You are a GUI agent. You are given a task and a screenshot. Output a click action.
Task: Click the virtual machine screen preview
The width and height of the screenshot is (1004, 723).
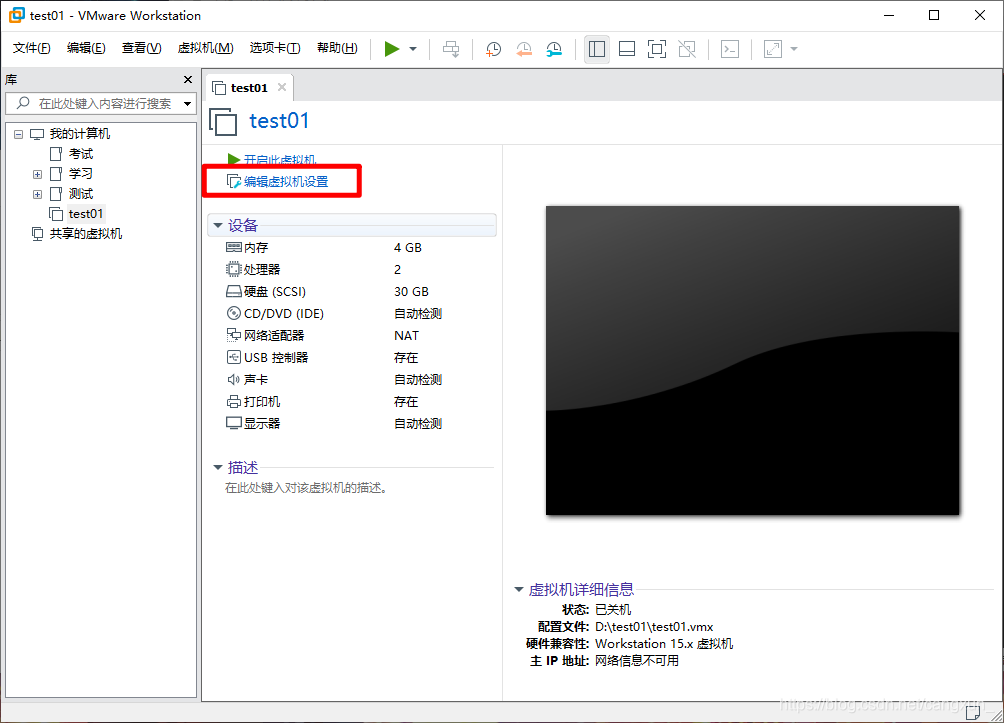pyautogui.click(x=752, y=361)
